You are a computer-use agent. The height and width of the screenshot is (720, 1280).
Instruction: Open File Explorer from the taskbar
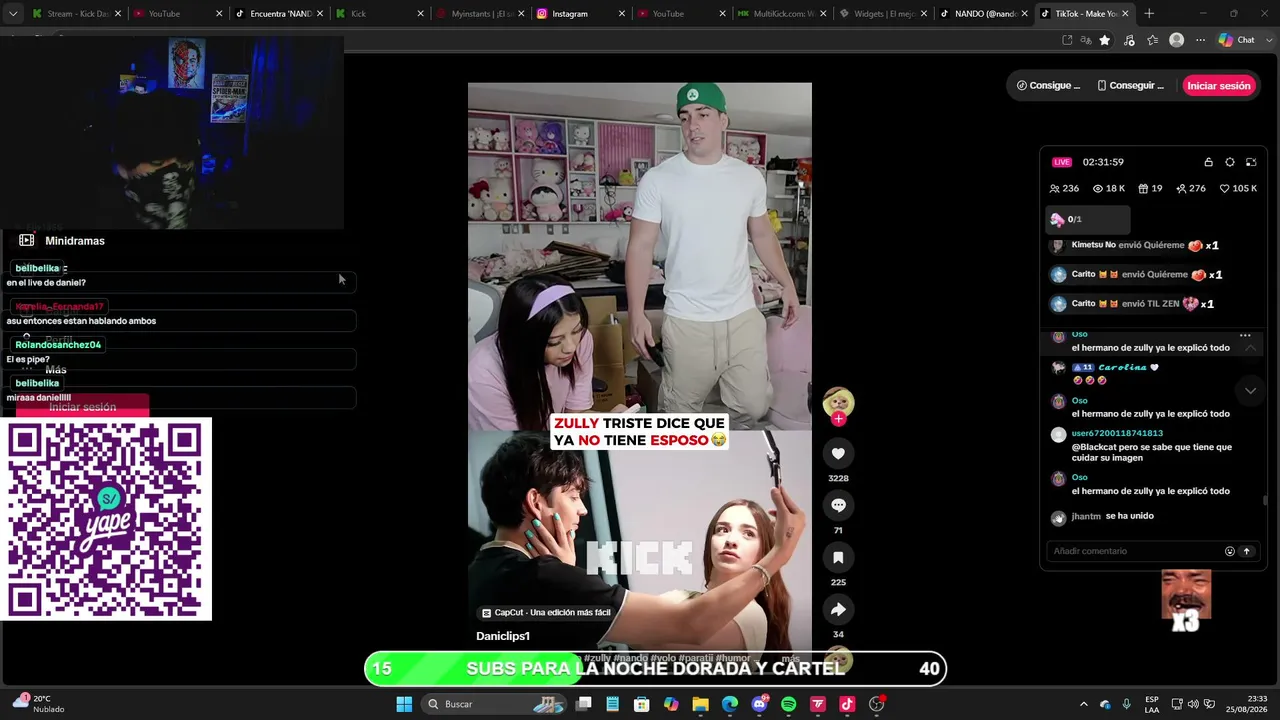point(700,704)
